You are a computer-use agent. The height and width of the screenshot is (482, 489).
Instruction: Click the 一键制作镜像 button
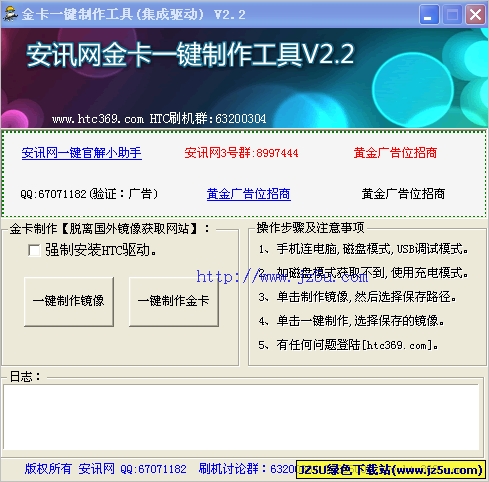pyautogui.click(x=69, y=301)
